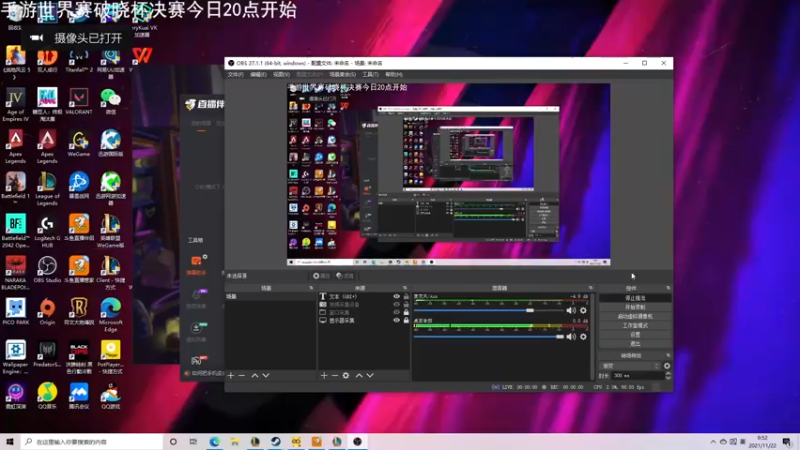Viewport: 800px width, 450px height.
Task: Launch OBS Studio desktop shortcut
Action: tap(47, 269)
